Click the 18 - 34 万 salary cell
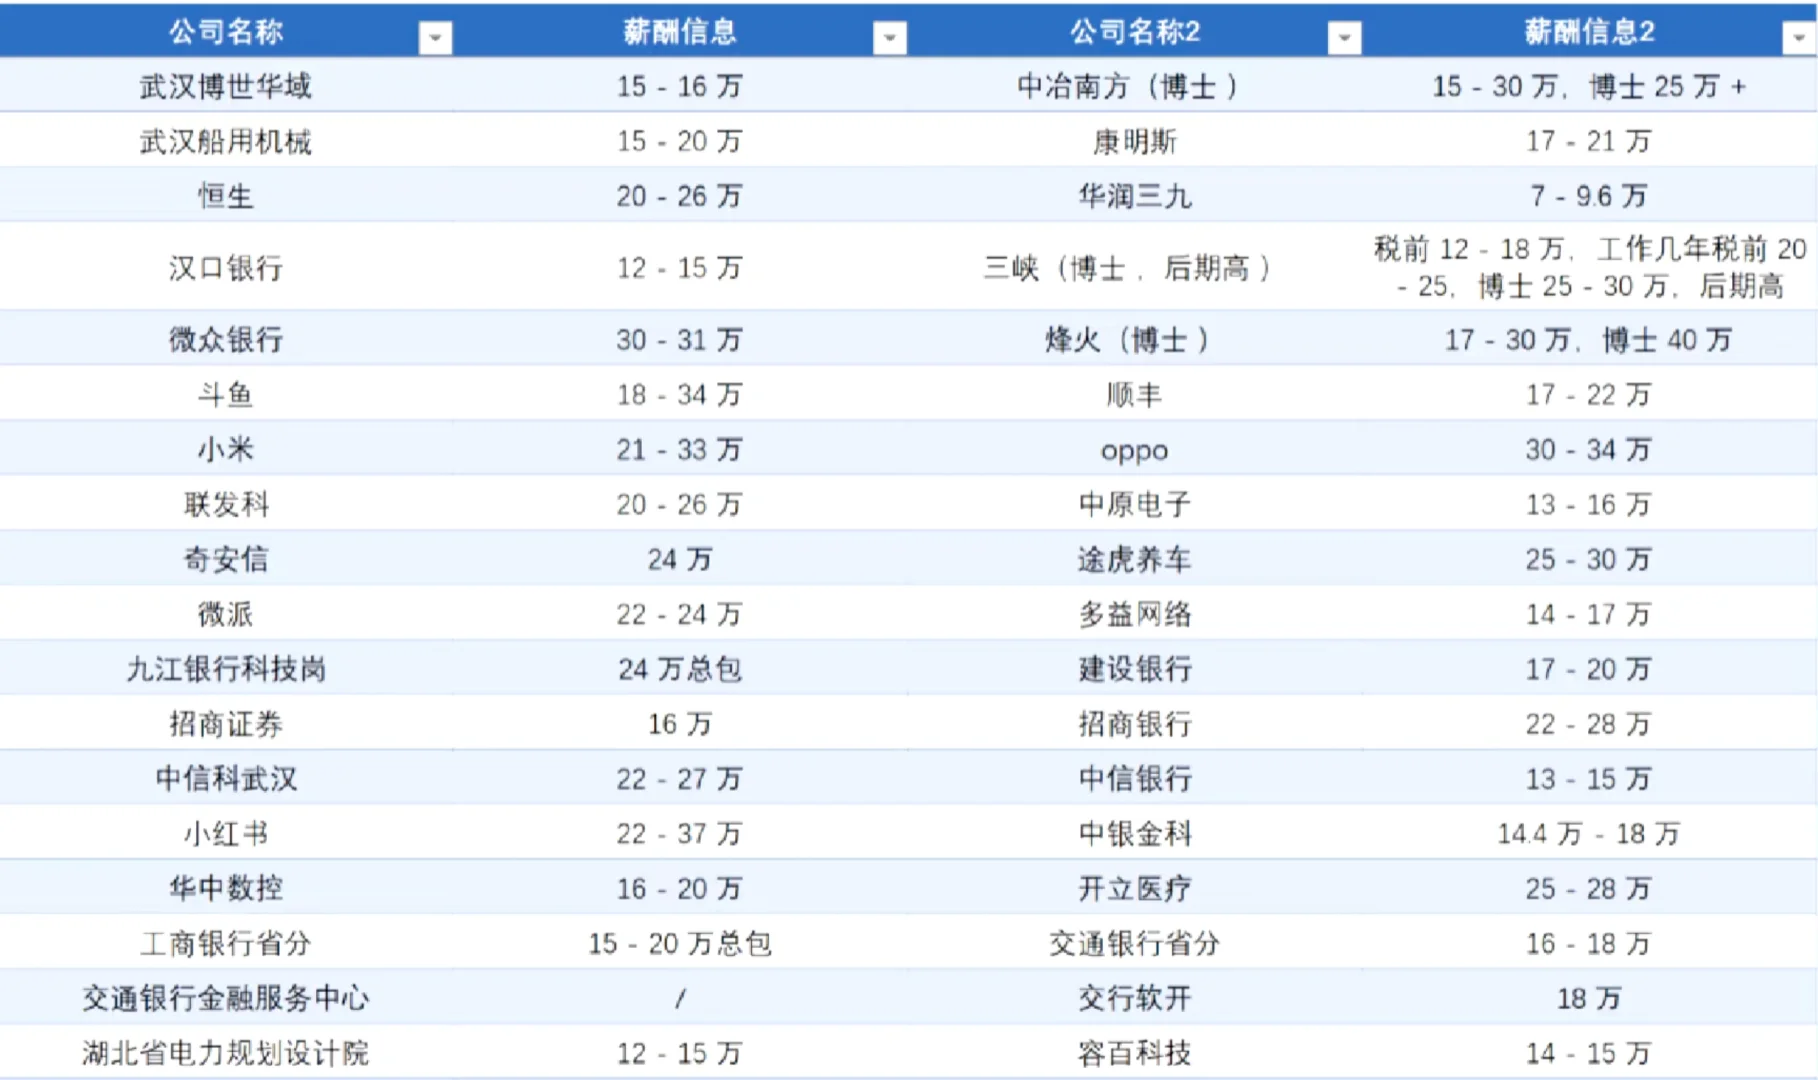This screenshot has height=1080, width=1818. 680,394
